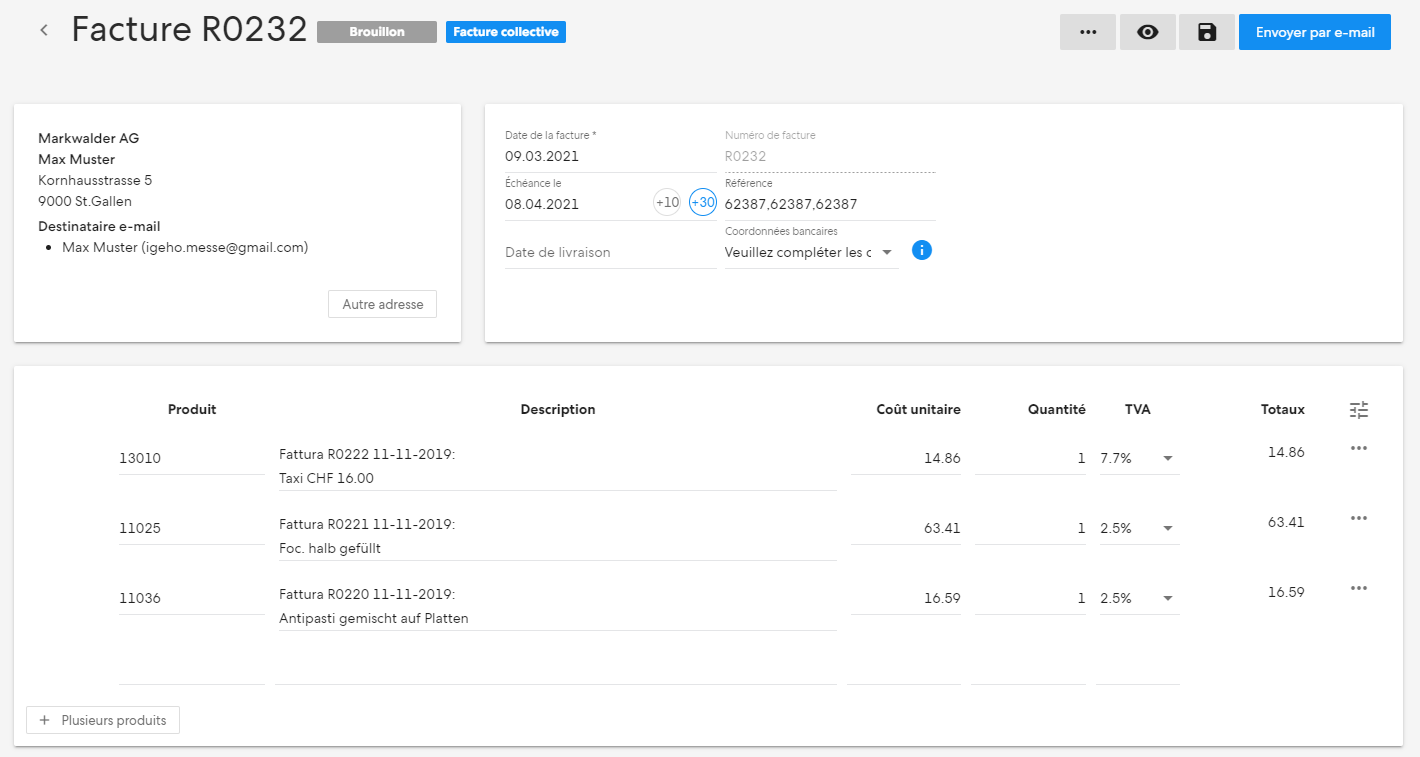The image size is (1420, 757).
Task: Click the Date de livraison field
Action: [610, 253]
